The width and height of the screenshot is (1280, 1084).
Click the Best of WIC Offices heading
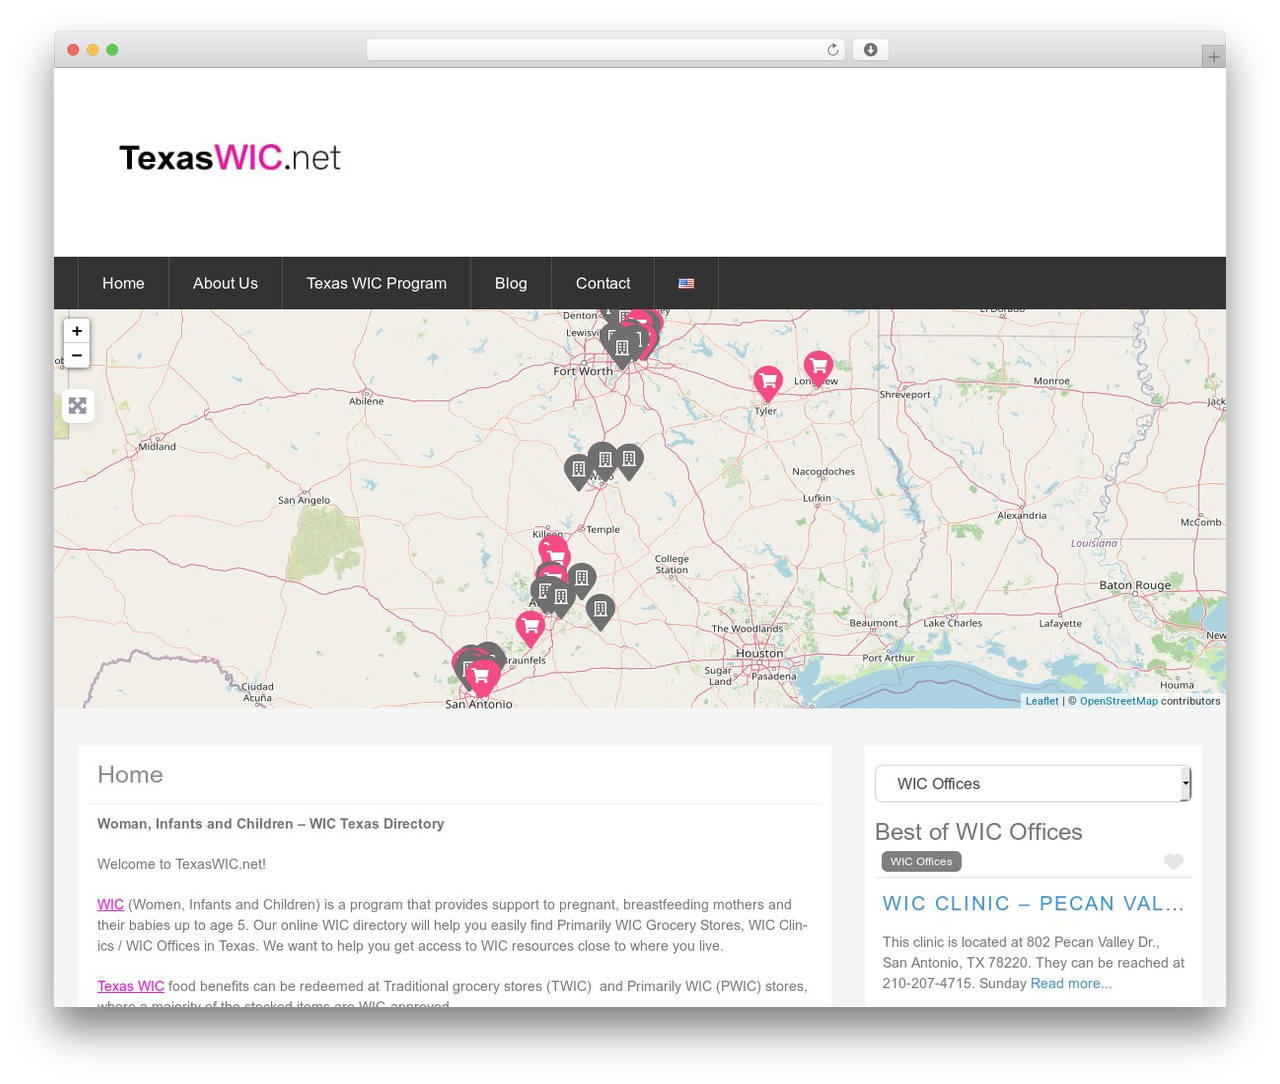pos(978,832)
